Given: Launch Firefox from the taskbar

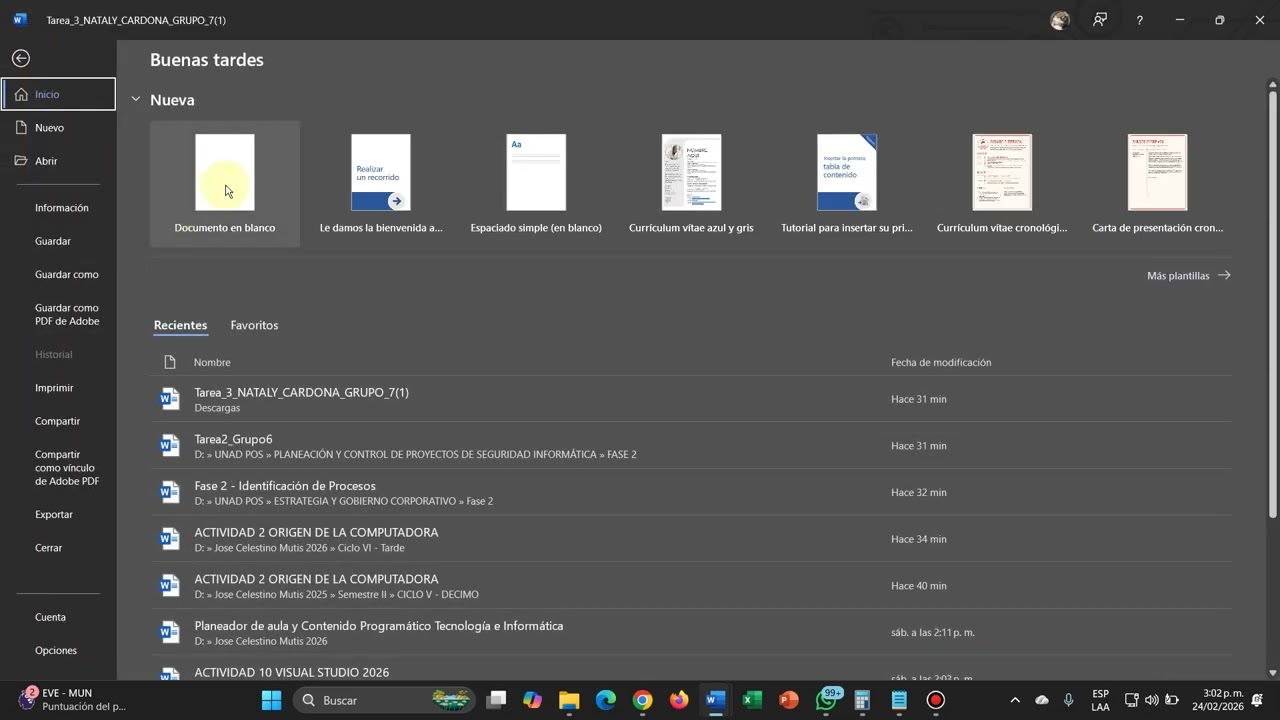Looking at the screenshot, I should (x=679, y=700).
